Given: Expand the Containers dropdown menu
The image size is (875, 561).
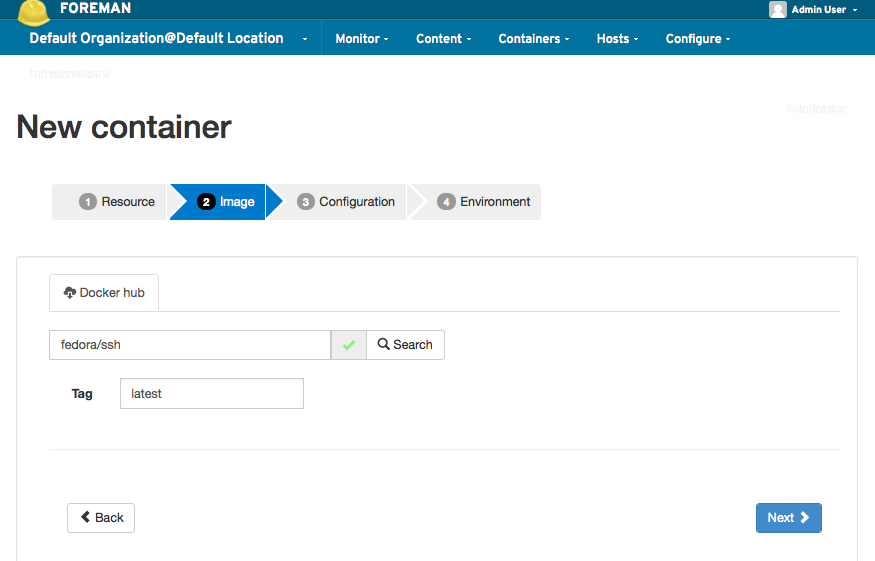Looking at the screenshot, I should [x=533, y=39].
